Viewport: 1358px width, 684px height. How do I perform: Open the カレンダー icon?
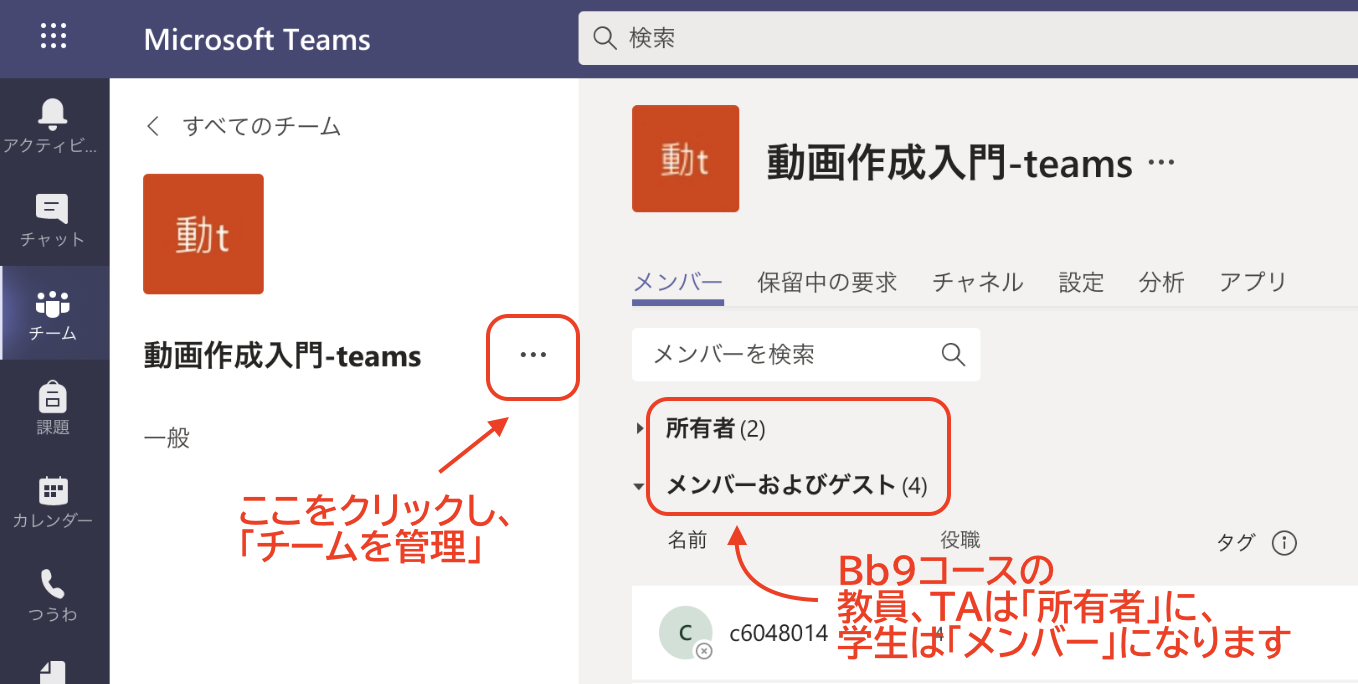(52, 492)
